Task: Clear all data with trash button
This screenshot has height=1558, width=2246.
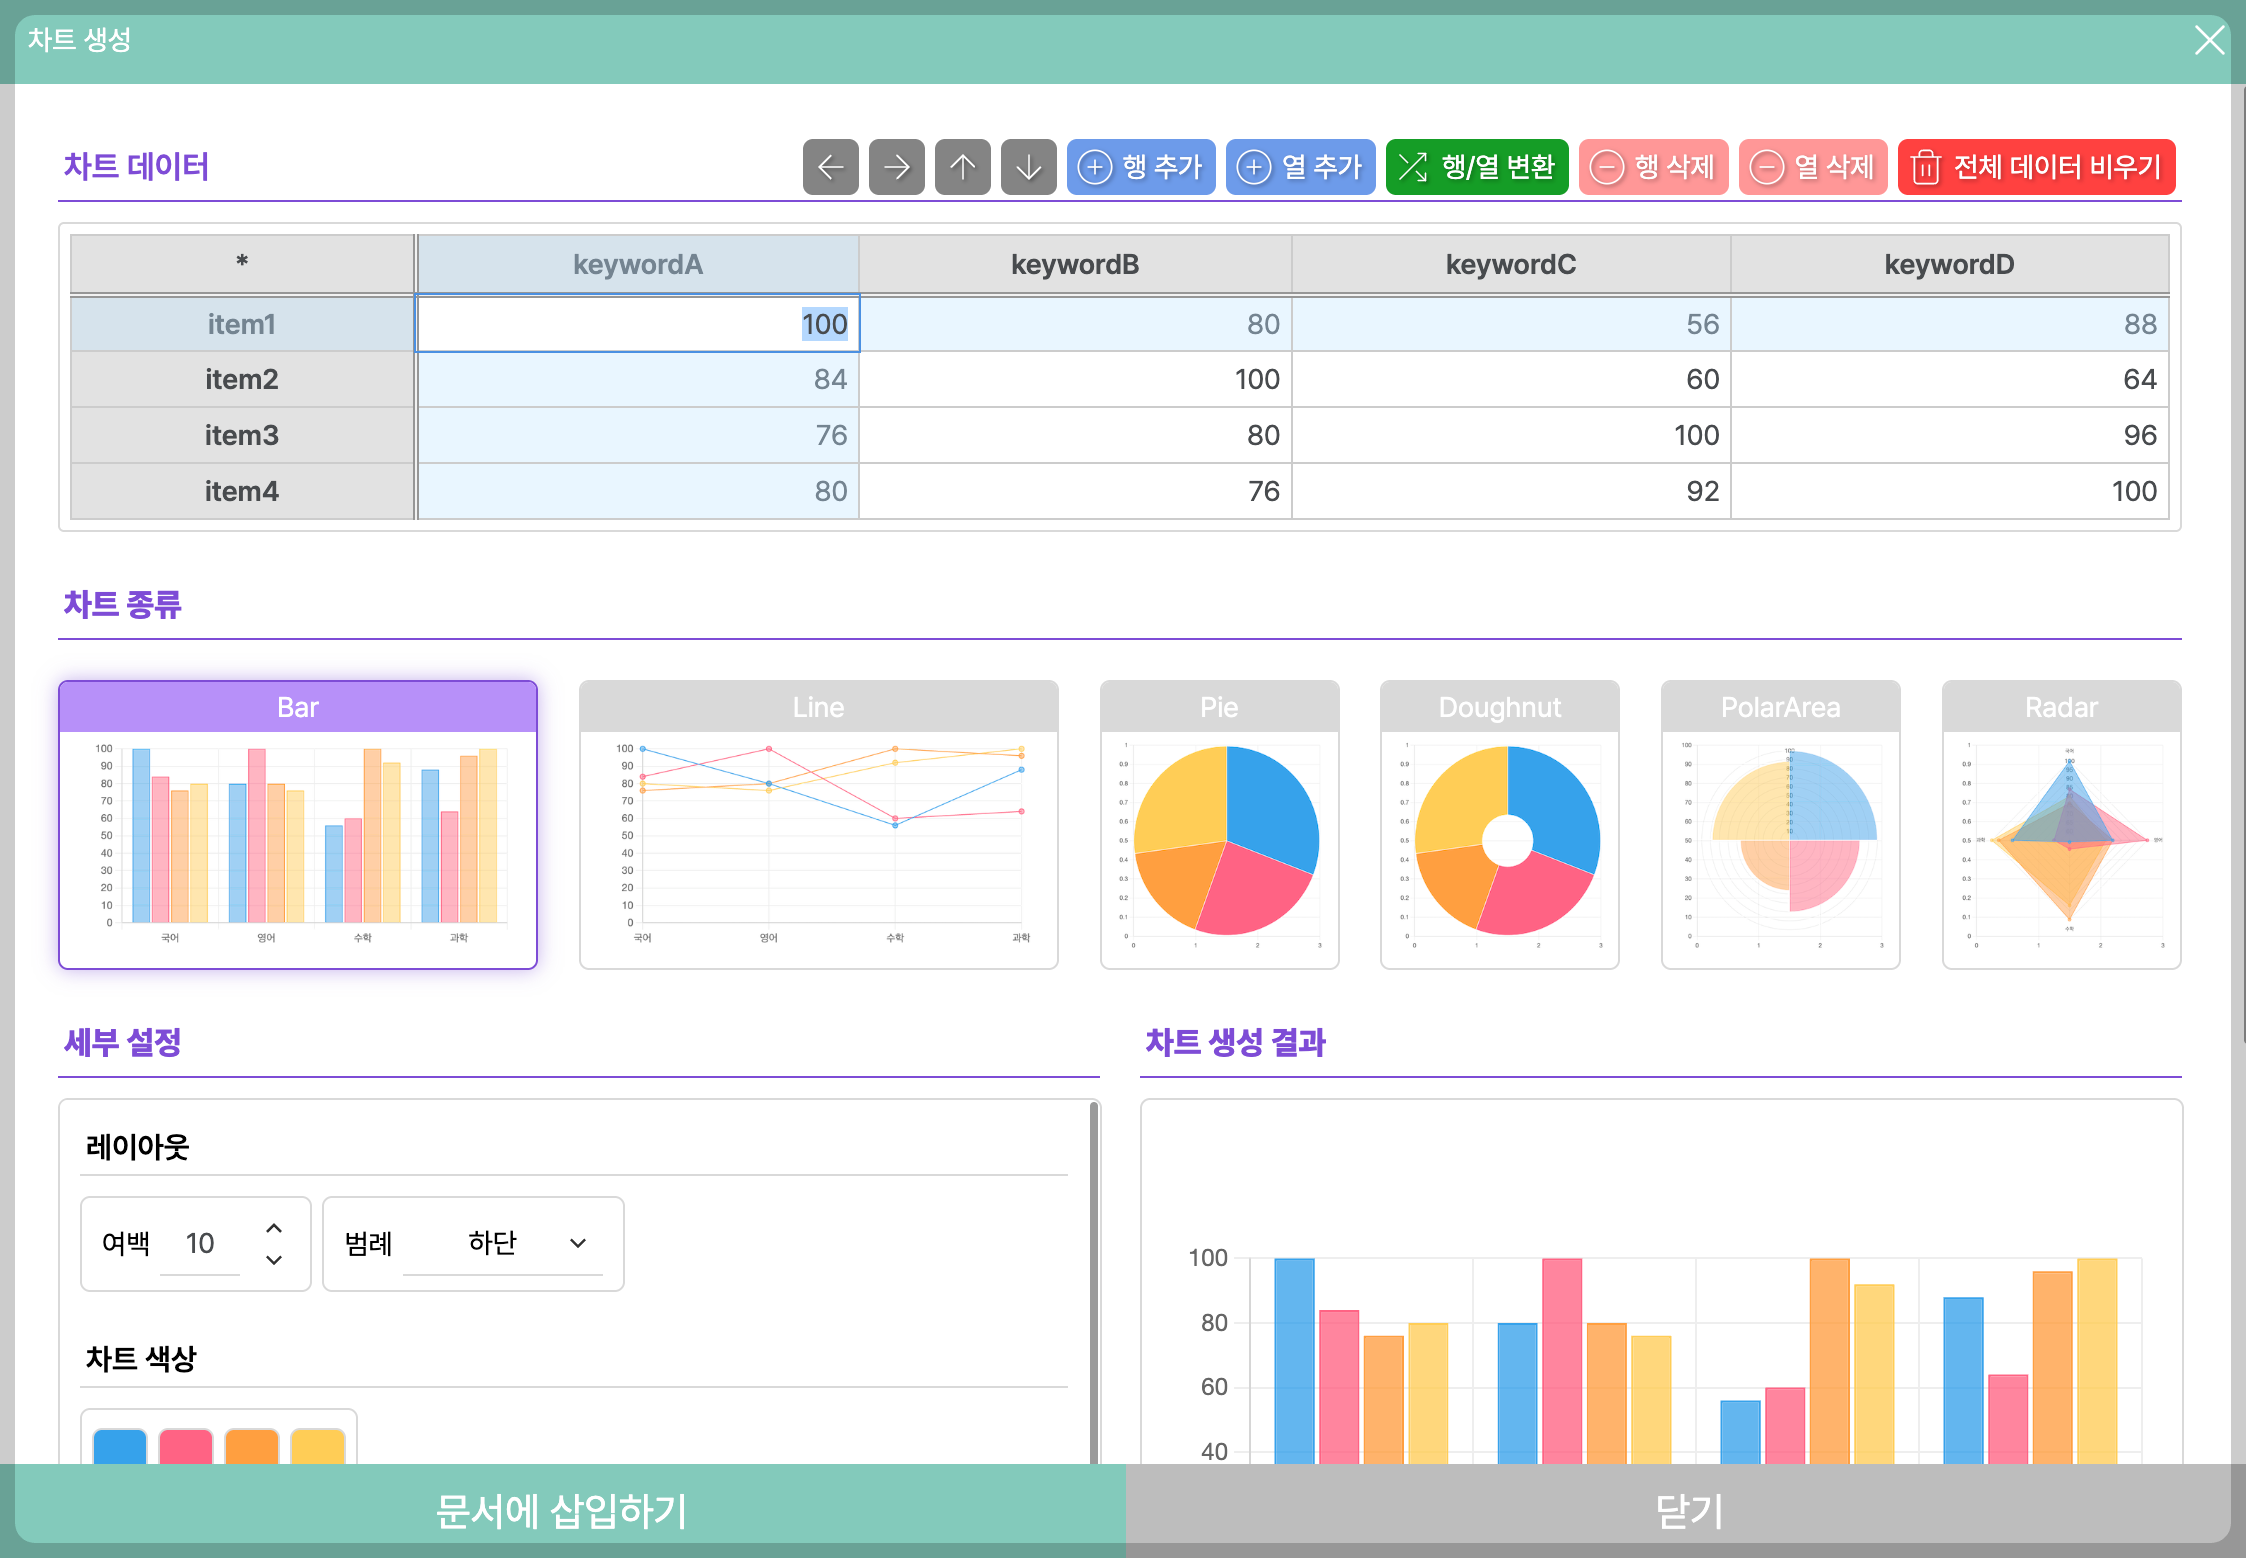Action: [2036, 167]
